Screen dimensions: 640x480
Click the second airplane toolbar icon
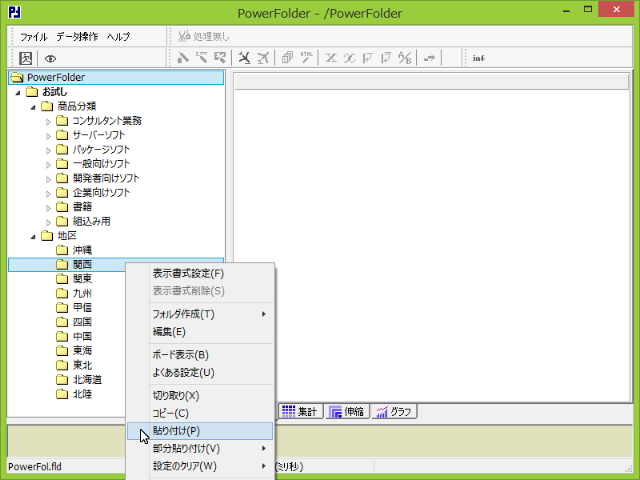pyautogui.click(x=263, y=58)
